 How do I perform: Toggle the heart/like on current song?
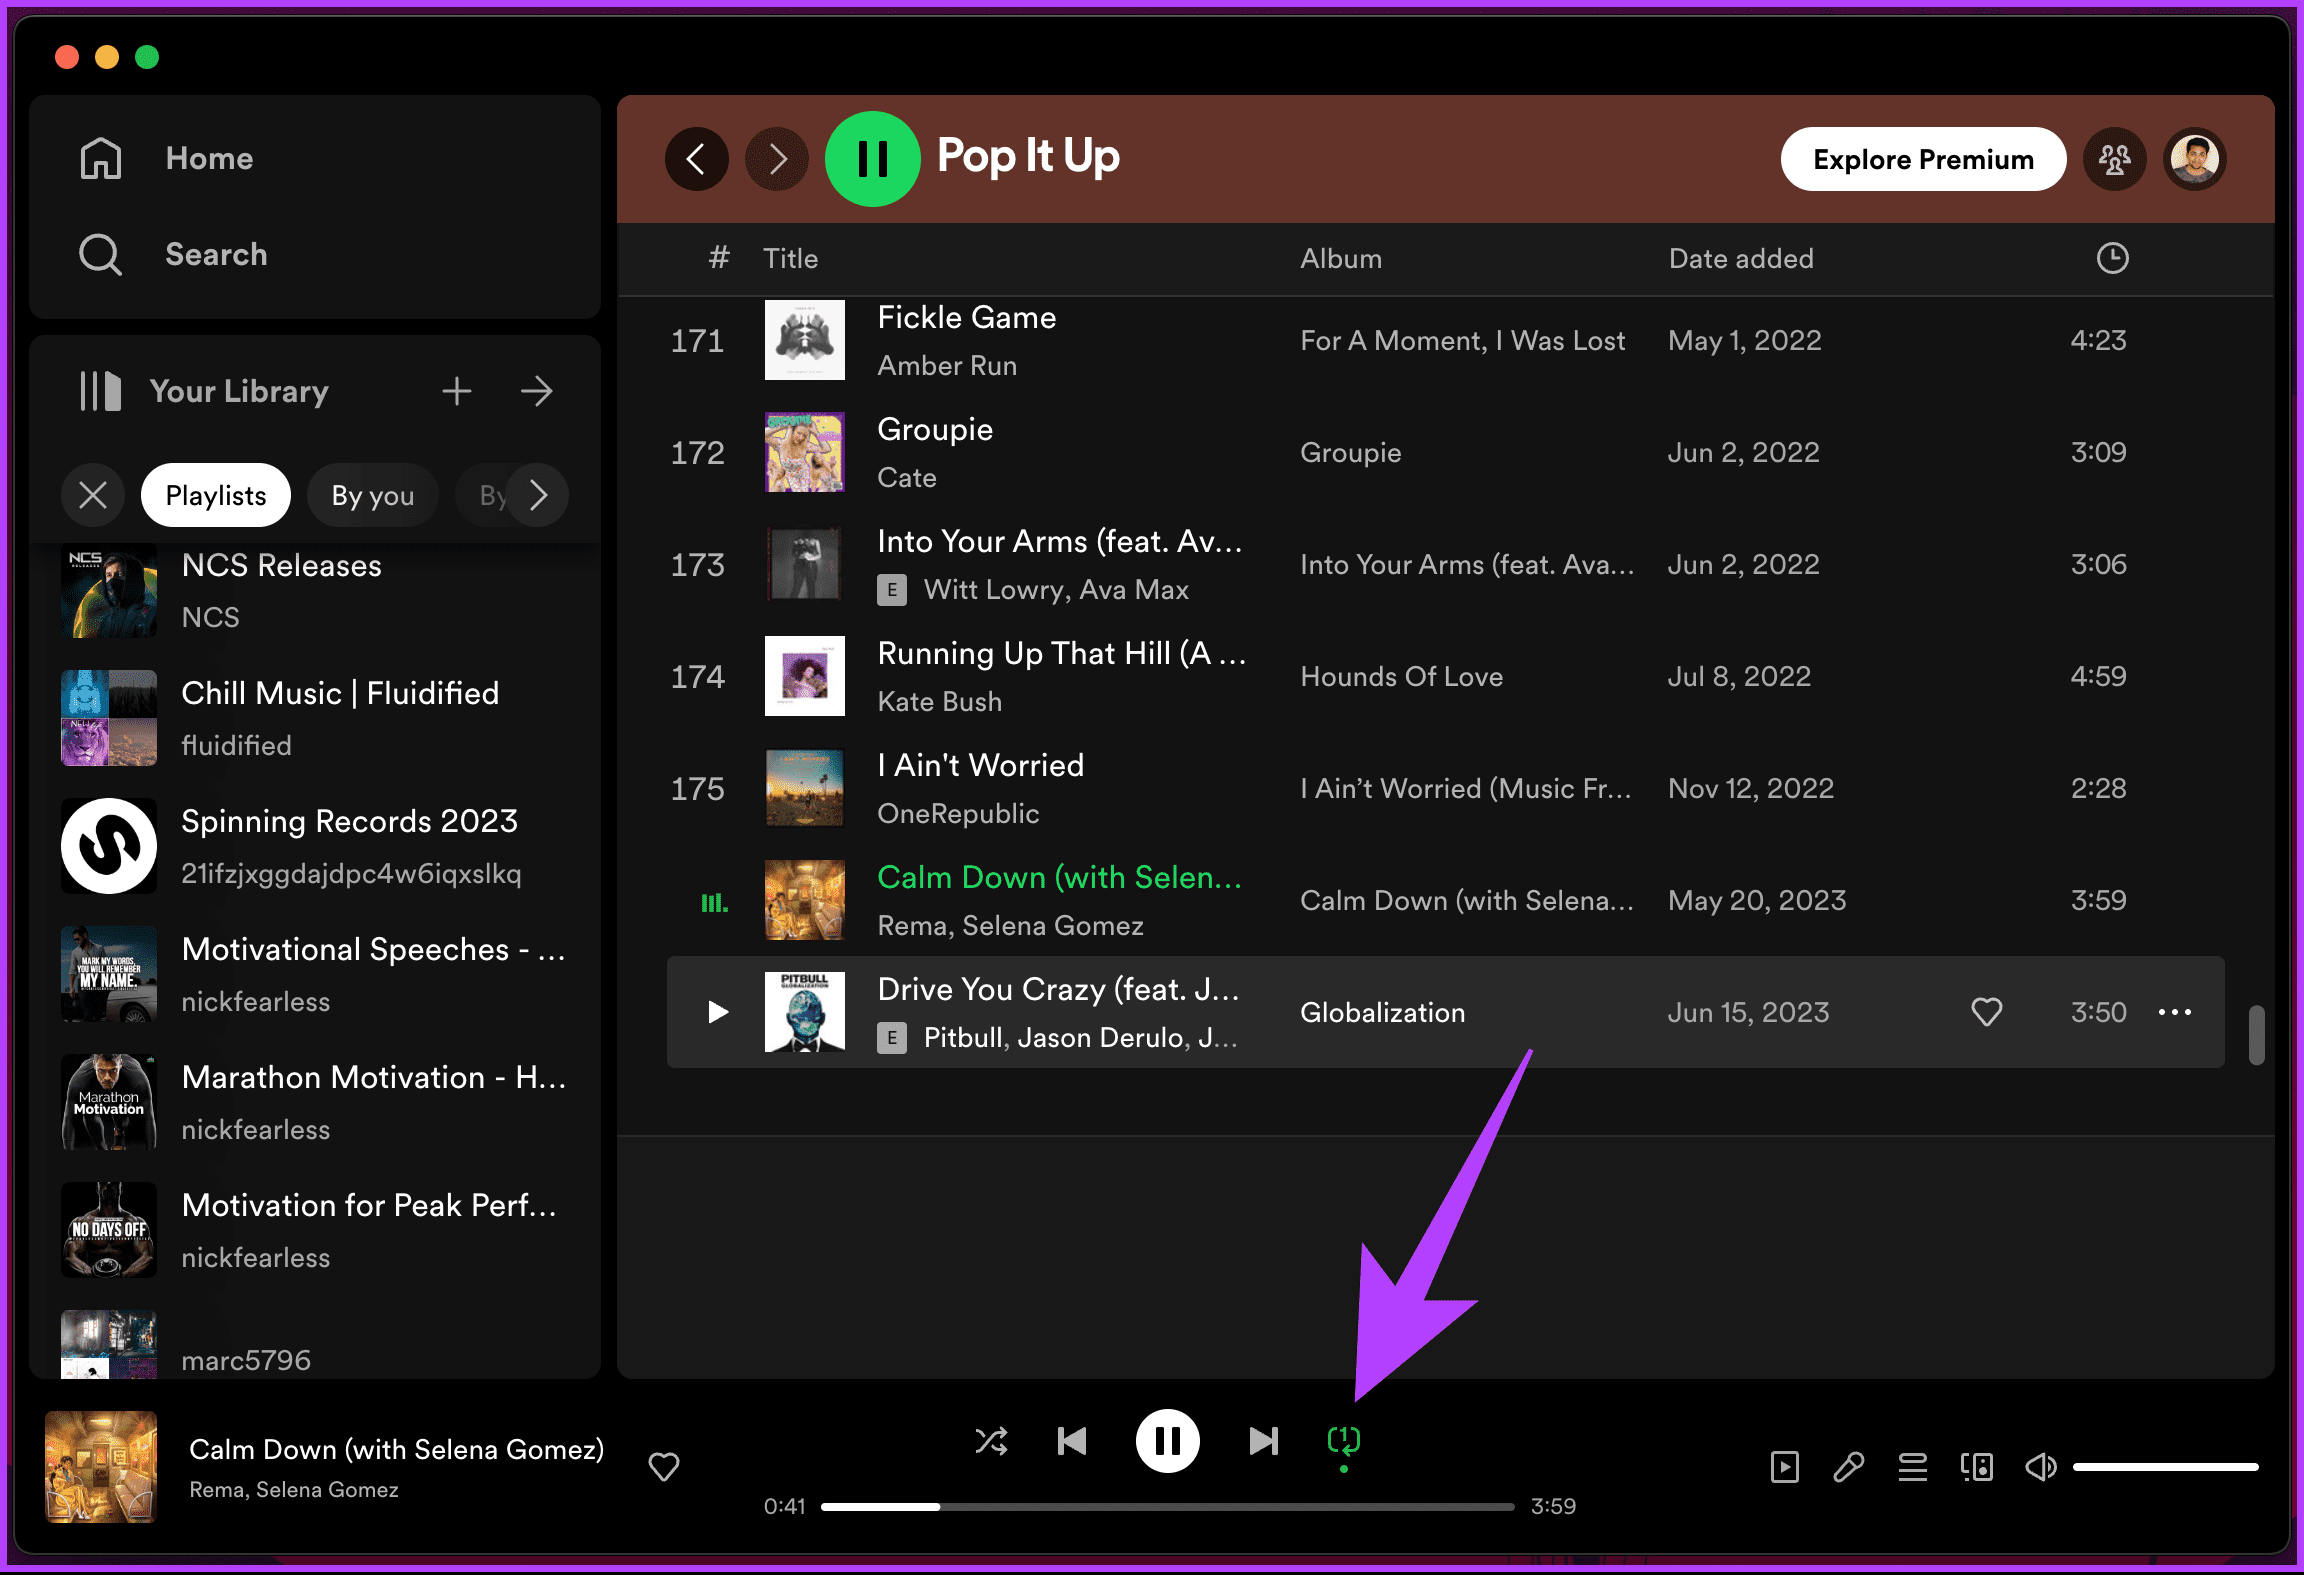(x=664, y=1466)
